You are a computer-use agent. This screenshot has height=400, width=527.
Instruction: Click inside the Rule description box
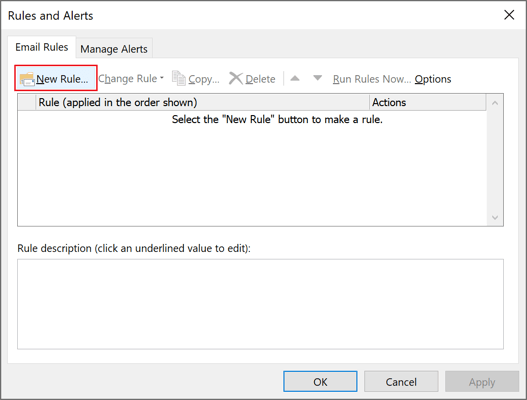[260, 304]
